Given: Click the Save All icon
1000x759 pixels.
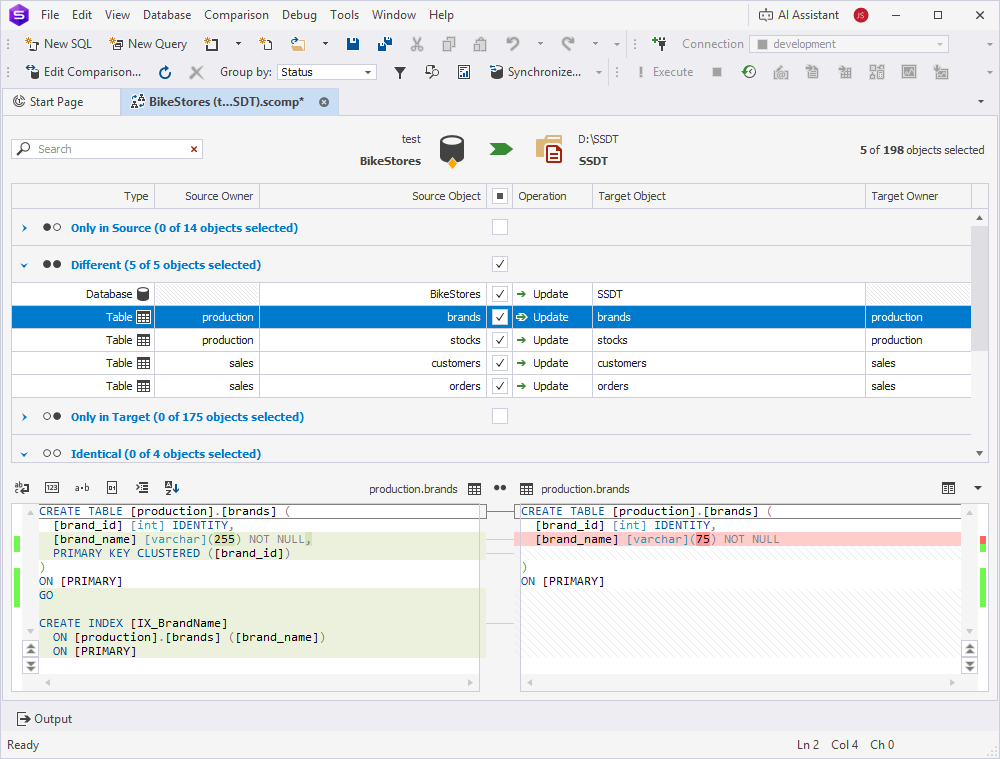Looking at the screenshot, I should pyautogui.click(x=384, y=44).
